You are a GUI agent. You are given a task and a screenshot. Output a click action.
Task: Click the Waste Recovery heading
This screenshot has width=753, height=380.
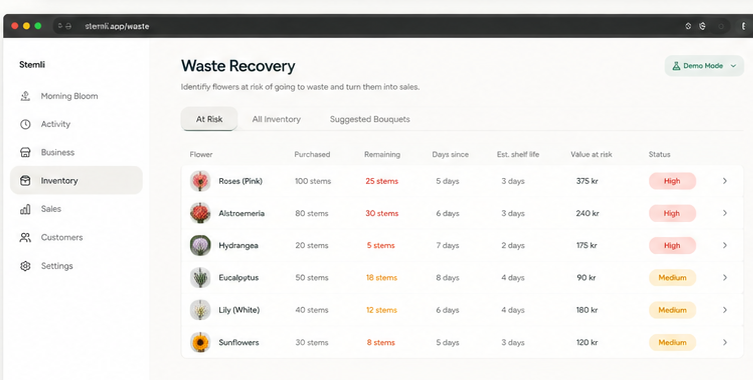coord(238,66)
